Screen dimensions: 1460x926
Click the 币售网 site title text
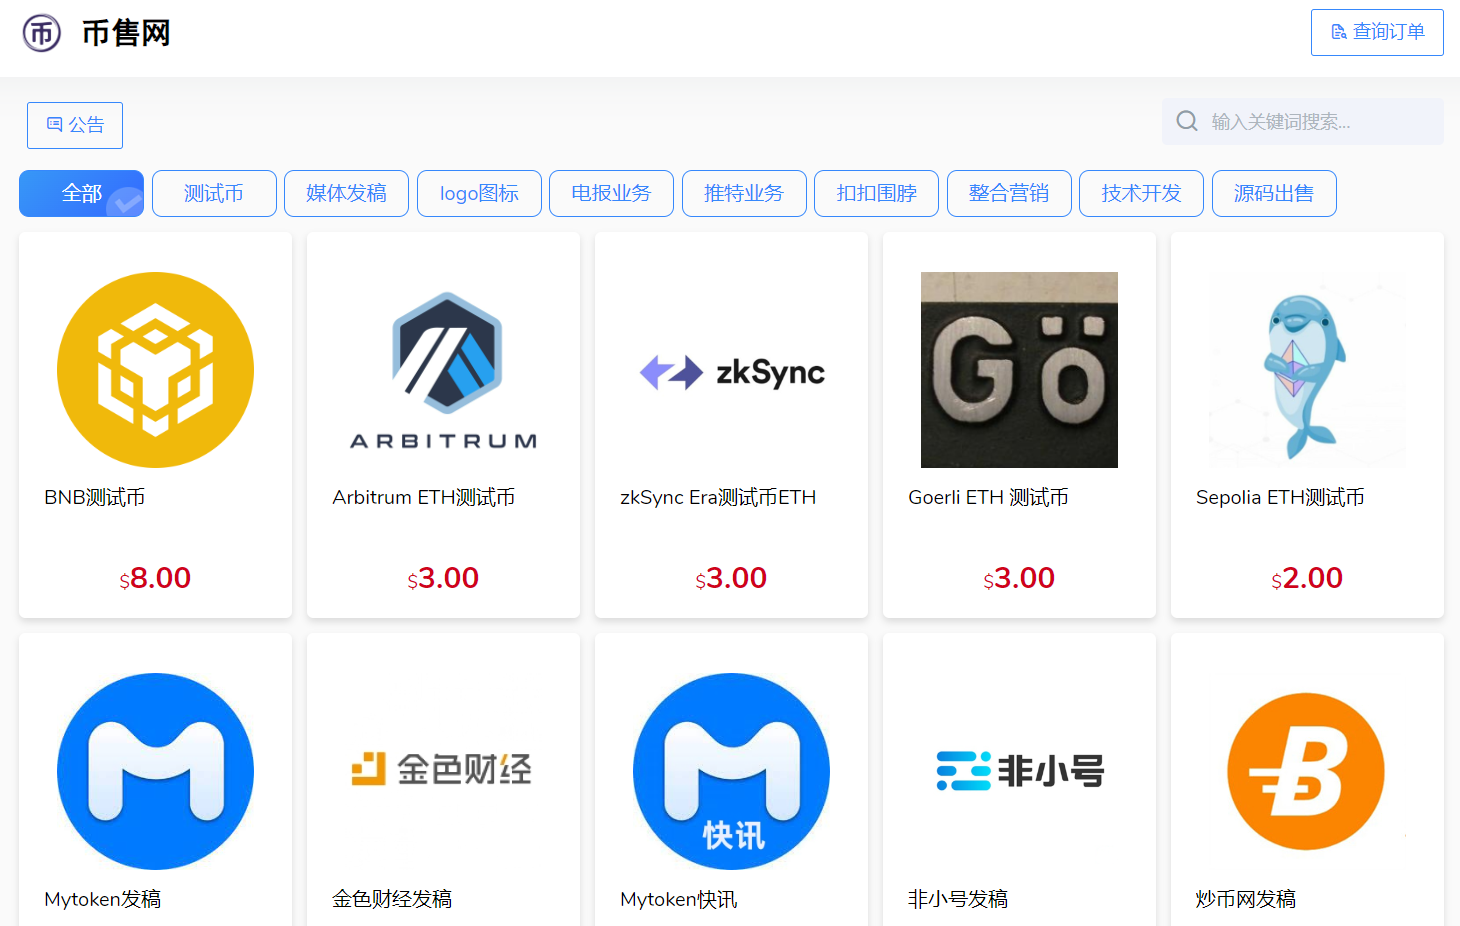126,33
